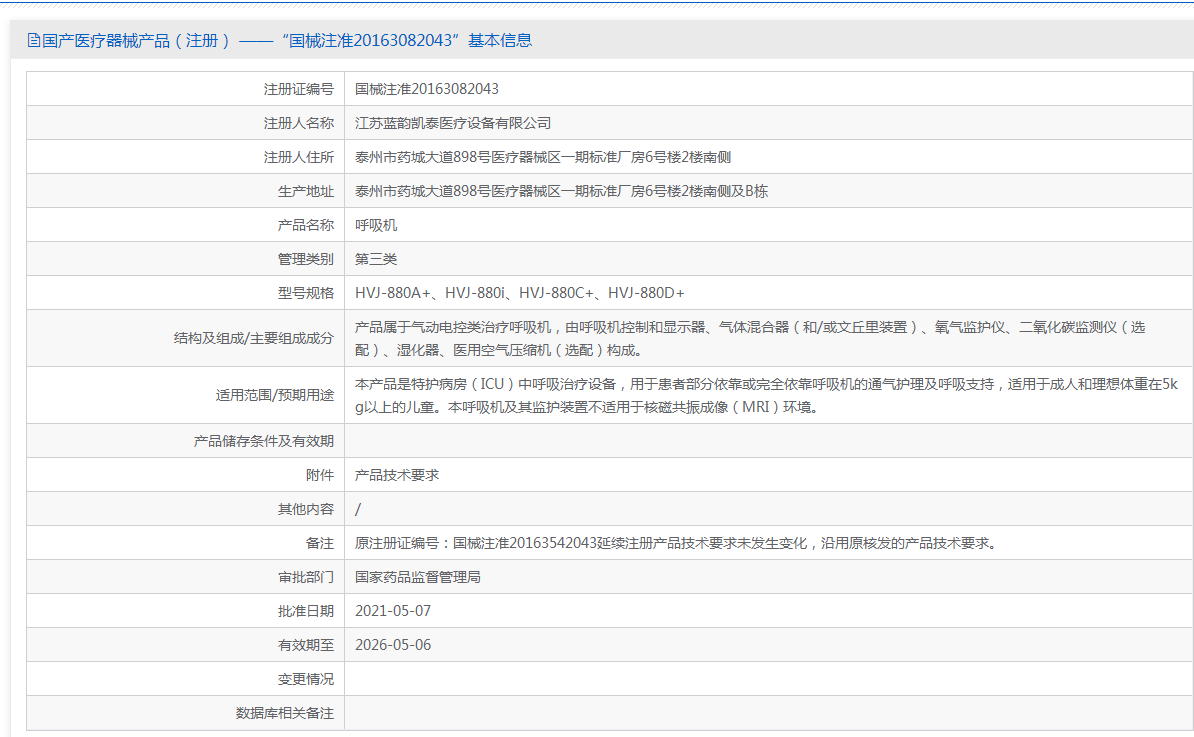Select the company name 江苏蓝韵凯泰医疗设备有限公司

point(453,123)
